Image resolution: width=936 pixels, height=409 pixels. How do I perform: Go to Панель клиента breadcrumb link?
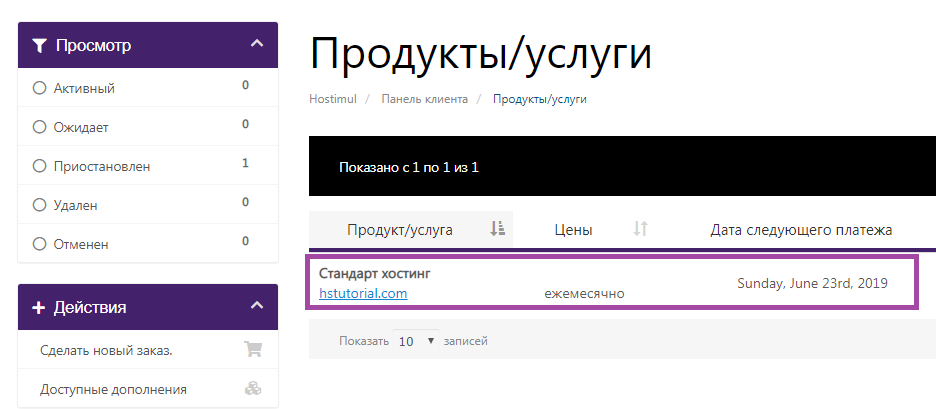pyautogui.click(x=424, y=100)
